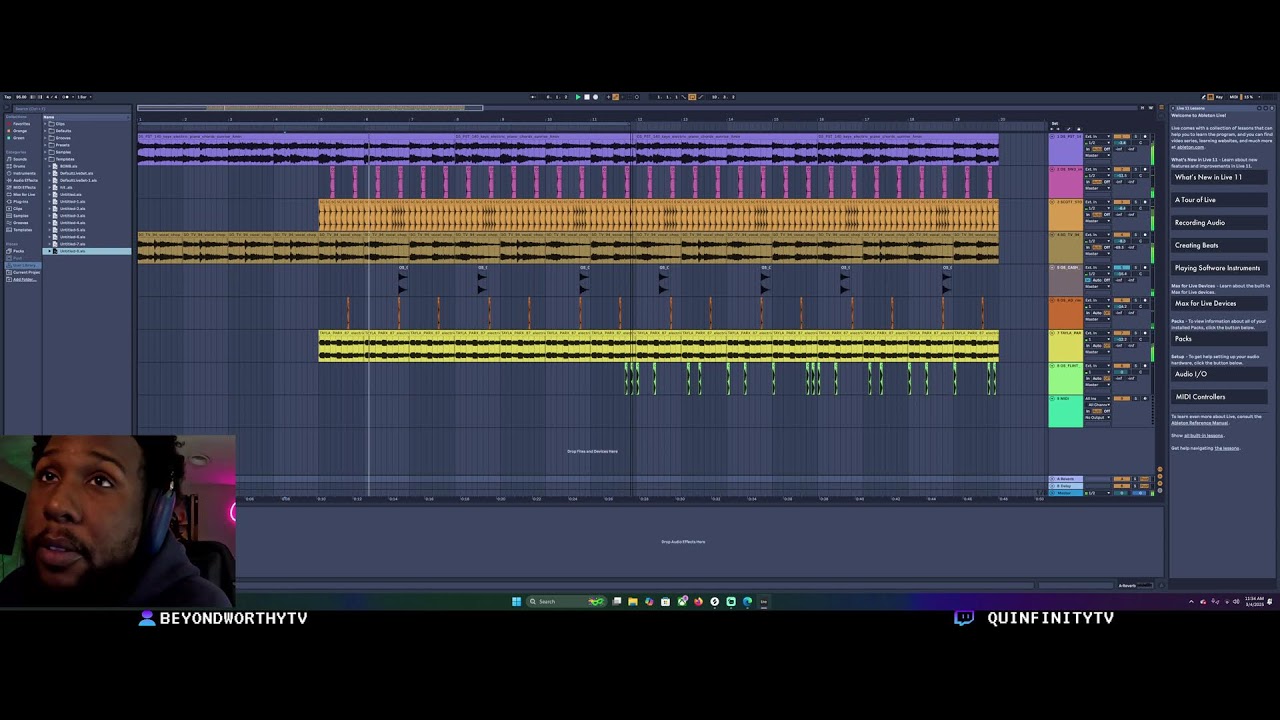This screenshot has height=720, width=1280.
Task: Select Favorites collection
Action: 18,124
